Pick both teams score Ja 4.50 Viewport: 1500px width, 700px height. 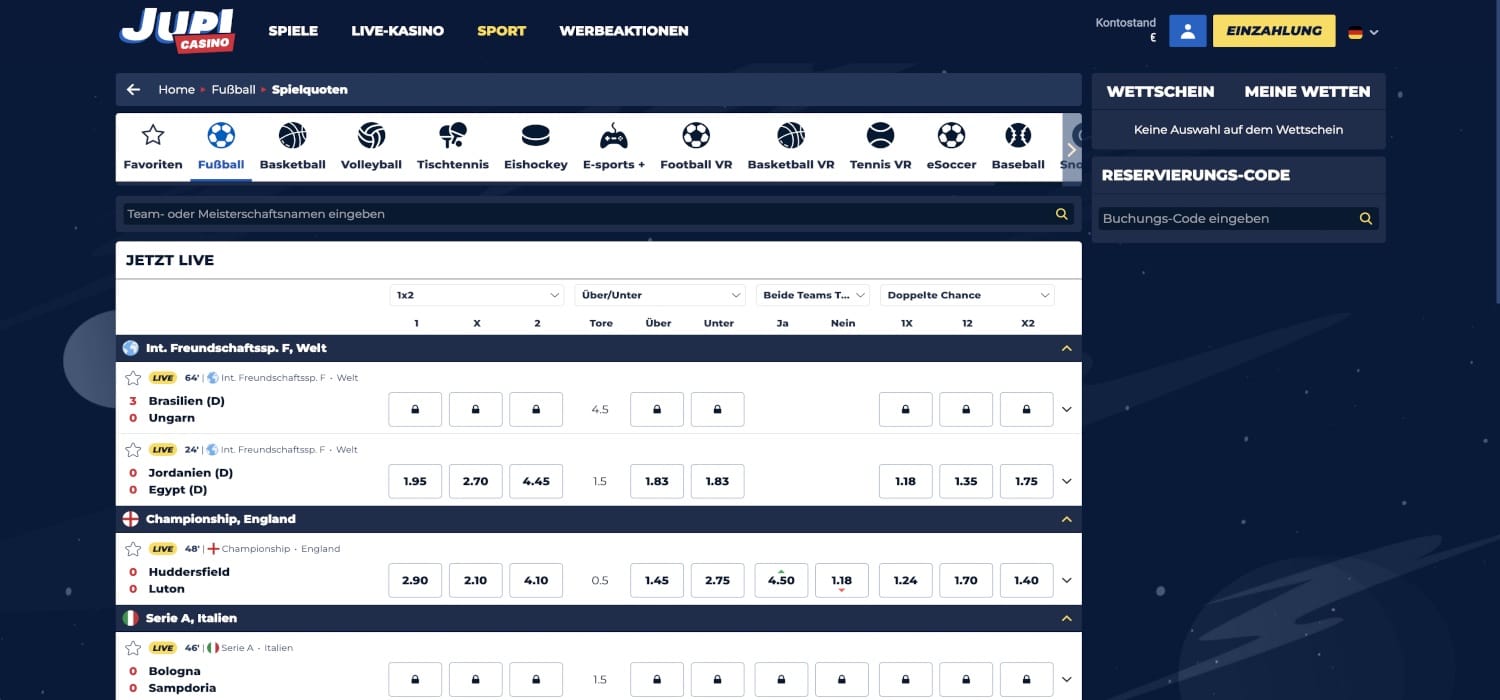(x=781, y=580)
